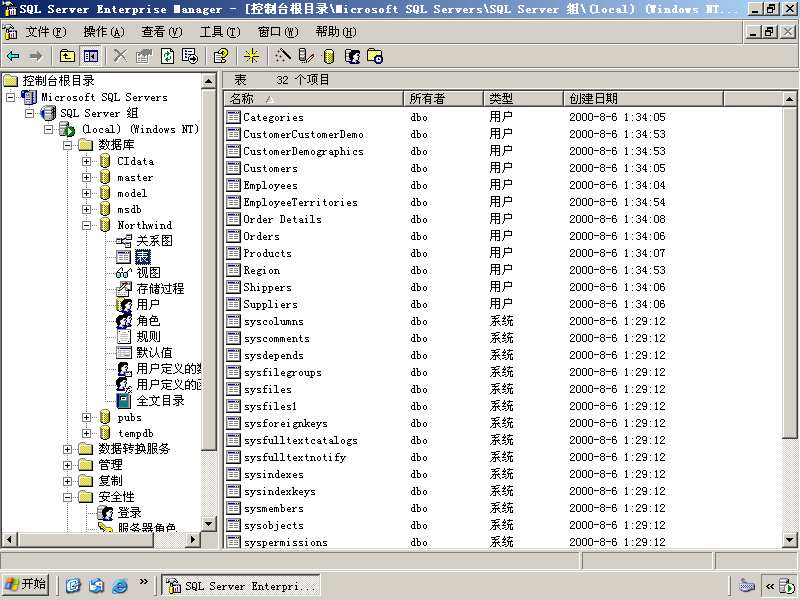The image size is (800, 600).
Task: Collapse the Northwind database
Action: [x=87, y=225]
